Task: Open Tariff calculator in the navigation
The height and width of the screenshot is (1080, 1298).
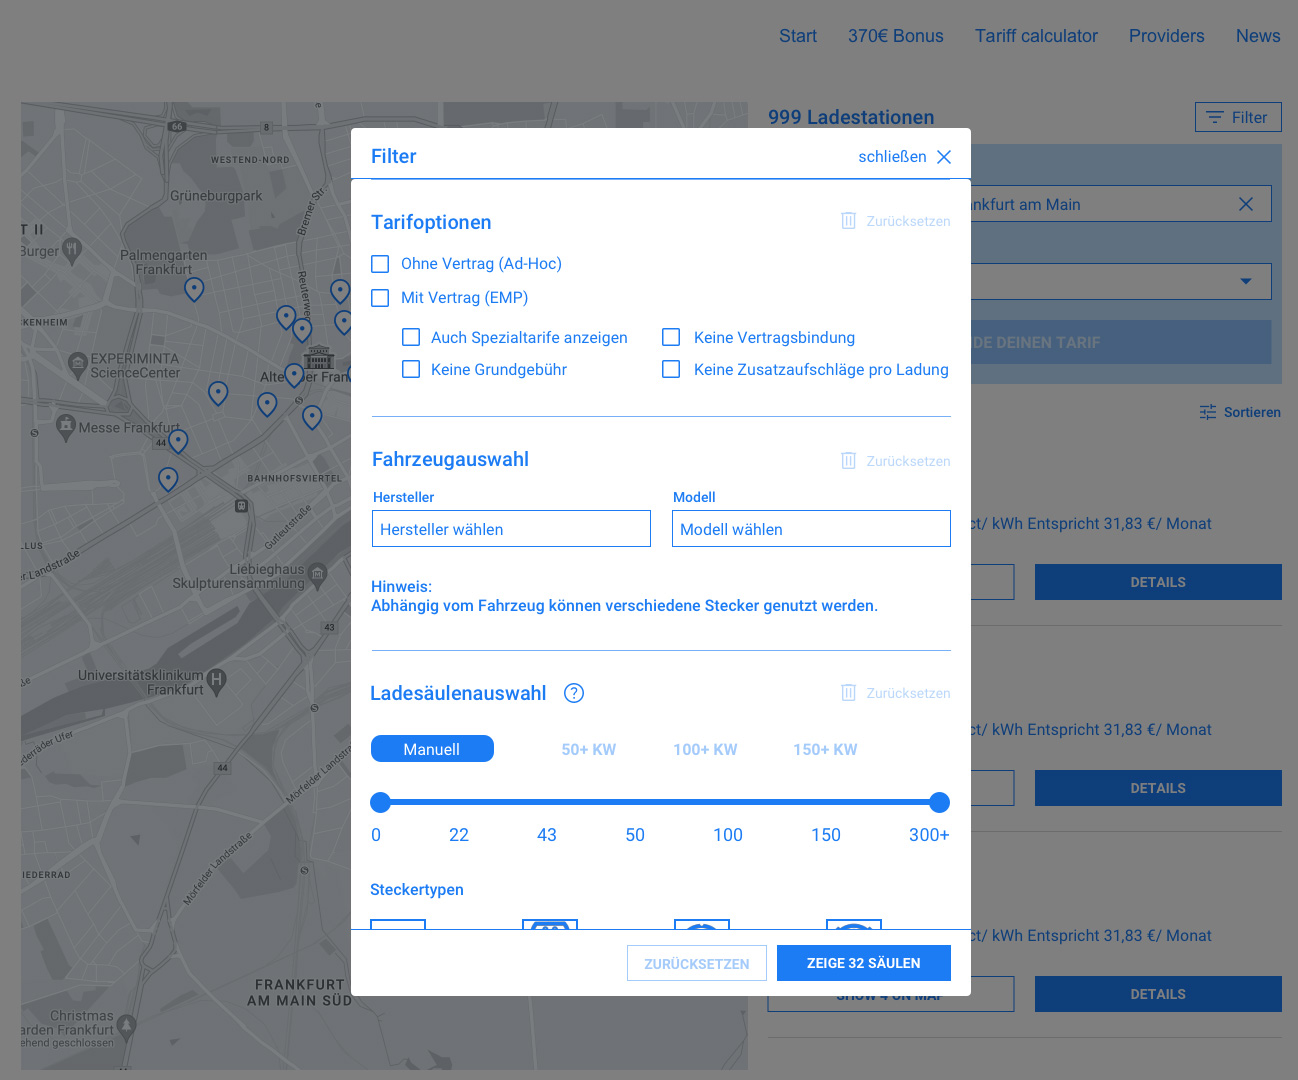Action: pyautogui.click(x=1036, y=36)
